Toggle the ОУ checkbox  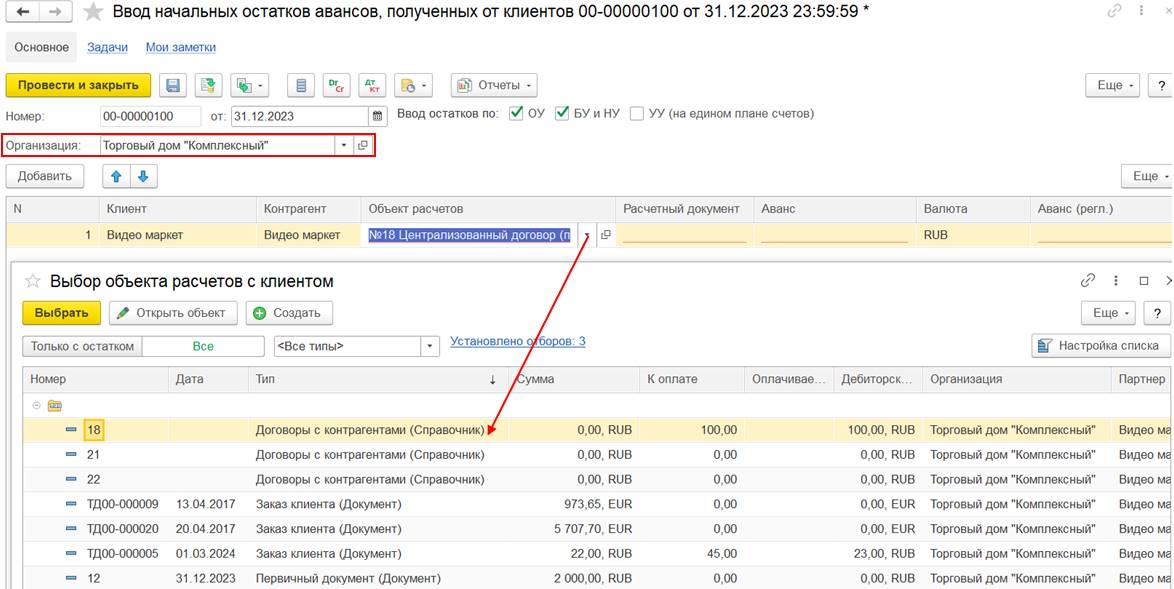(515, 114)
